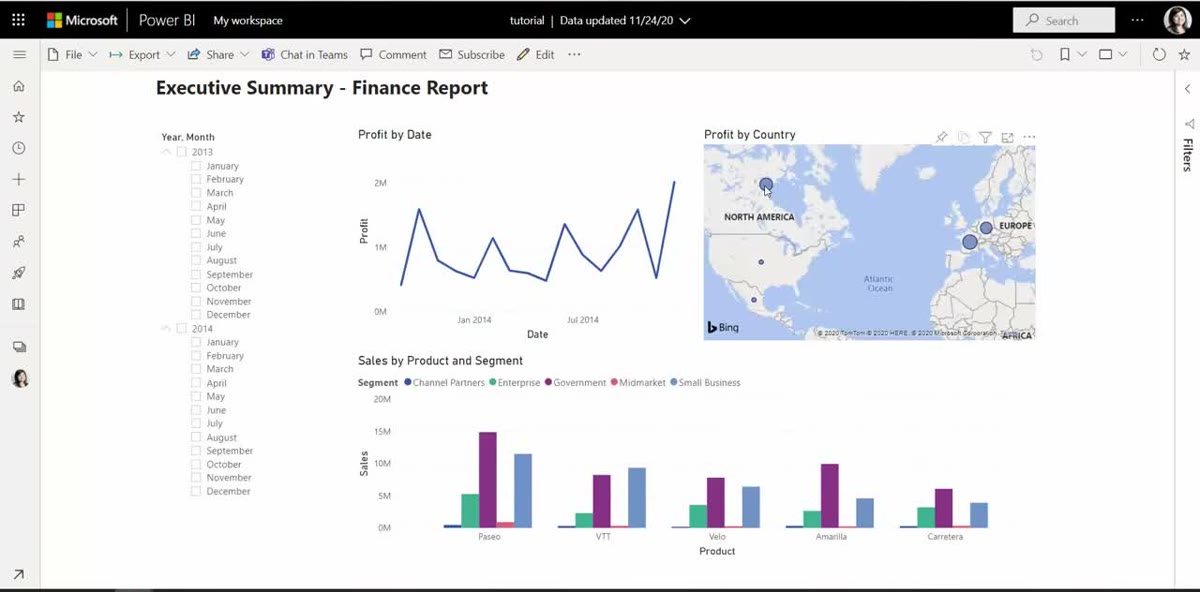Click the Create plus icon in sidebar
The image size is (1200, 592).
click(x=18, y=179)
